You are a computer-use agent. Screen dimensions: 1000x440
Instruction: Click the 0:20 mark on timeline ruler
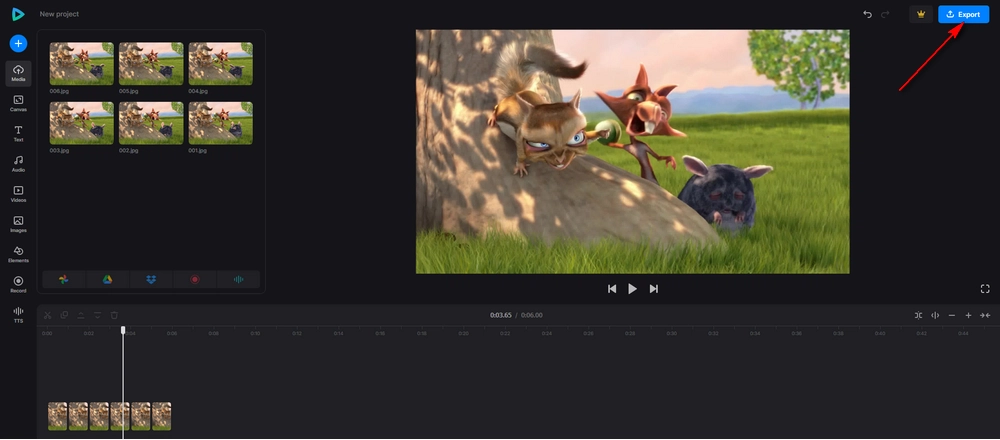[x=464, y=334]
